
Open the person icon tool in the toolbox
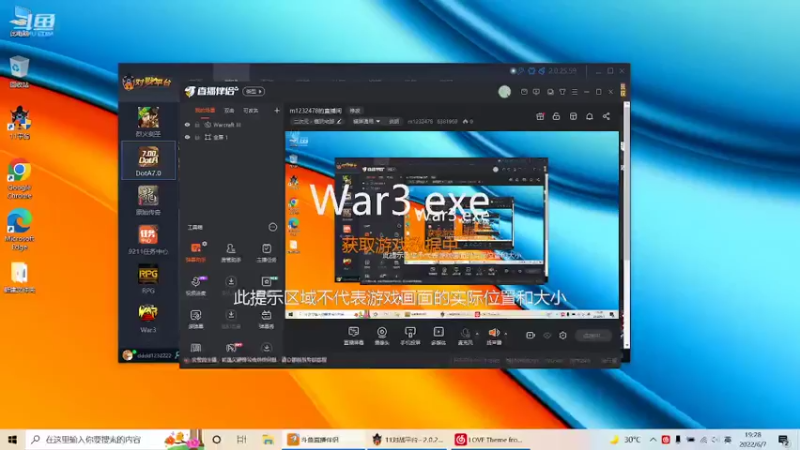coord(231,252)
